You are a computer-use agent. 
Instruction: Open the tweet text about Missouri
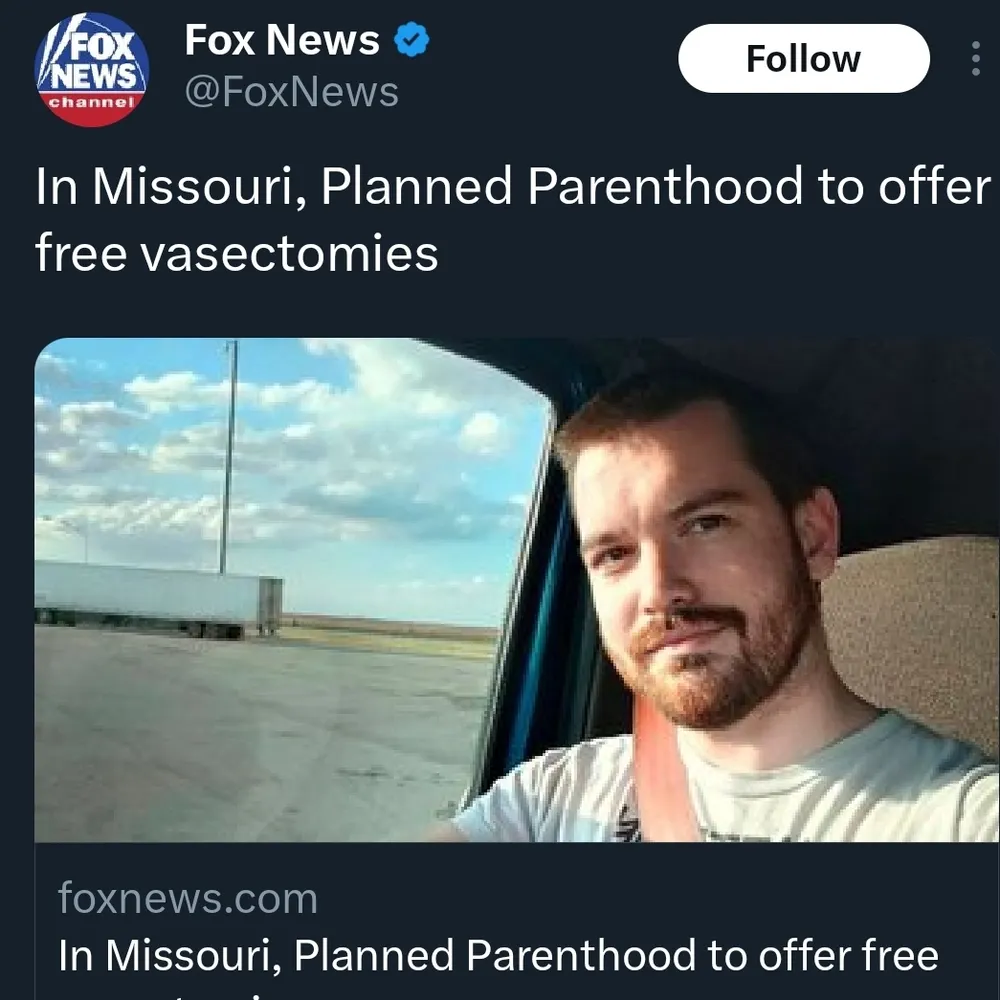tap(513, 219)
